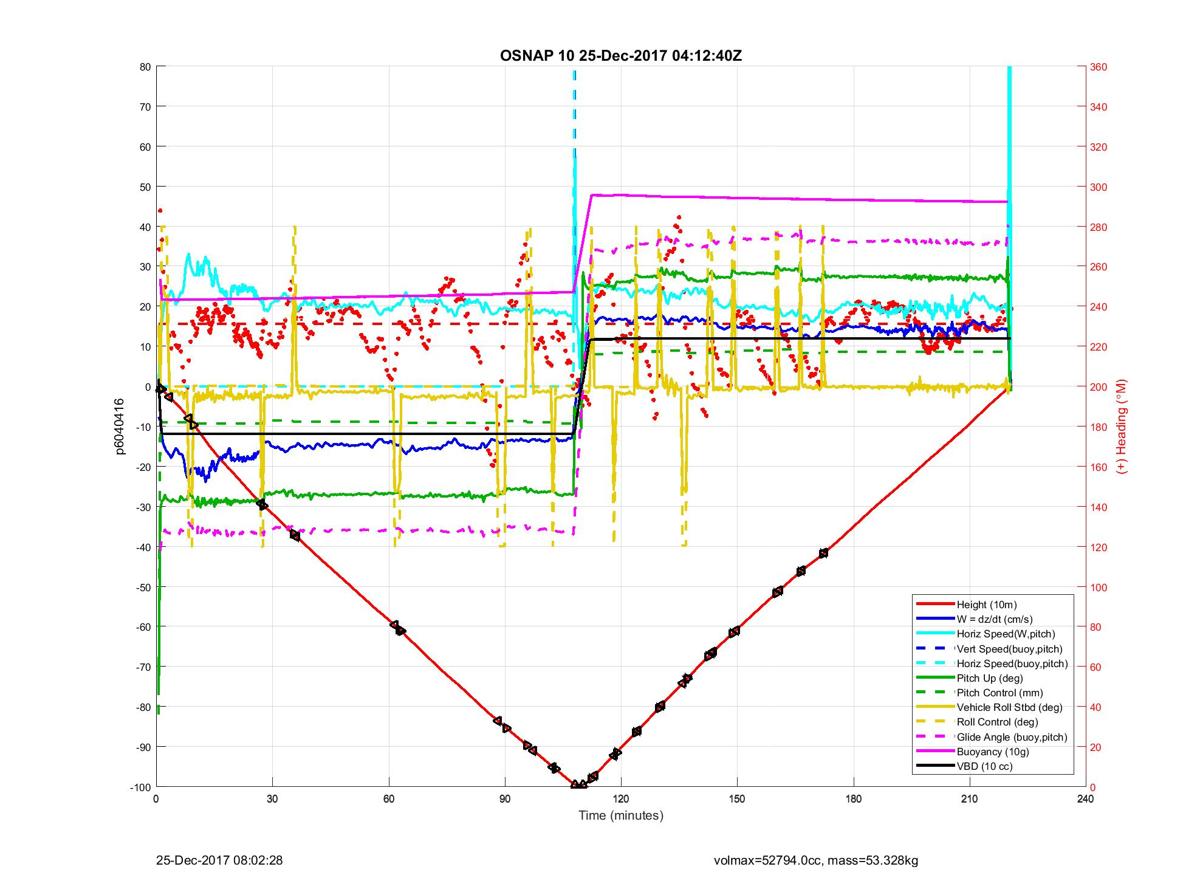Click left axis tick label -70
The image size is (1200, 885).
[142, 667]
